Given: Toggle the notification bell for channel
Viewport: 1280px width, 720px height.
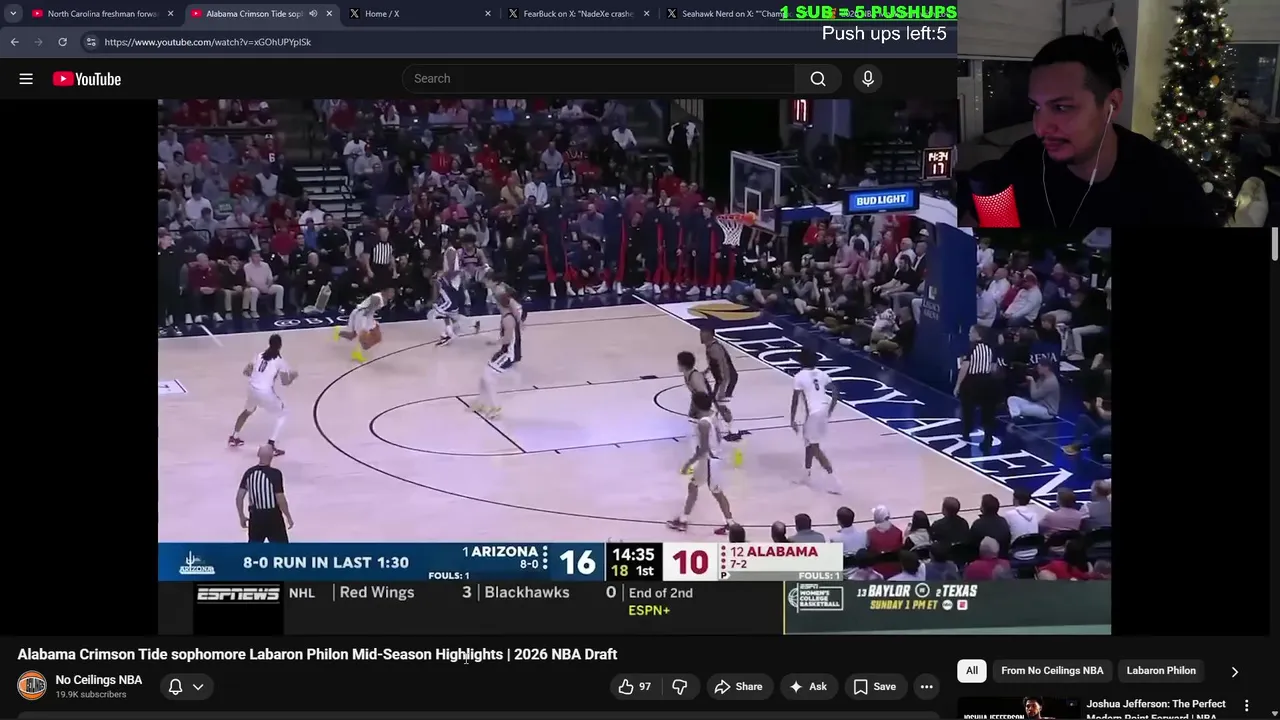Looking at the screenshot, I should (x=175, y=687).
